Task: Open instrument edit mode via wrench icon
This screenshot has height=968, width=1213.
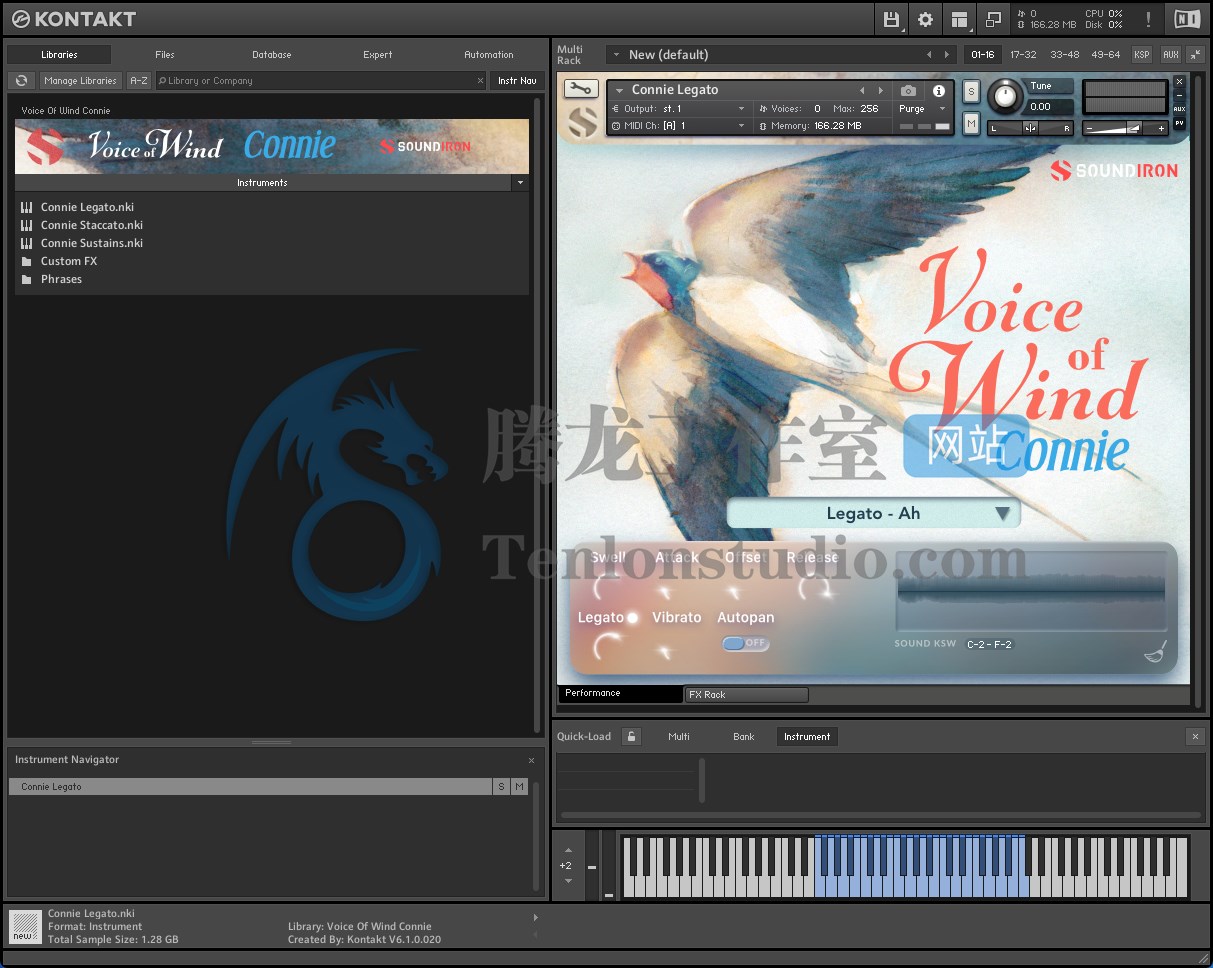Action: tap(580, 88)
